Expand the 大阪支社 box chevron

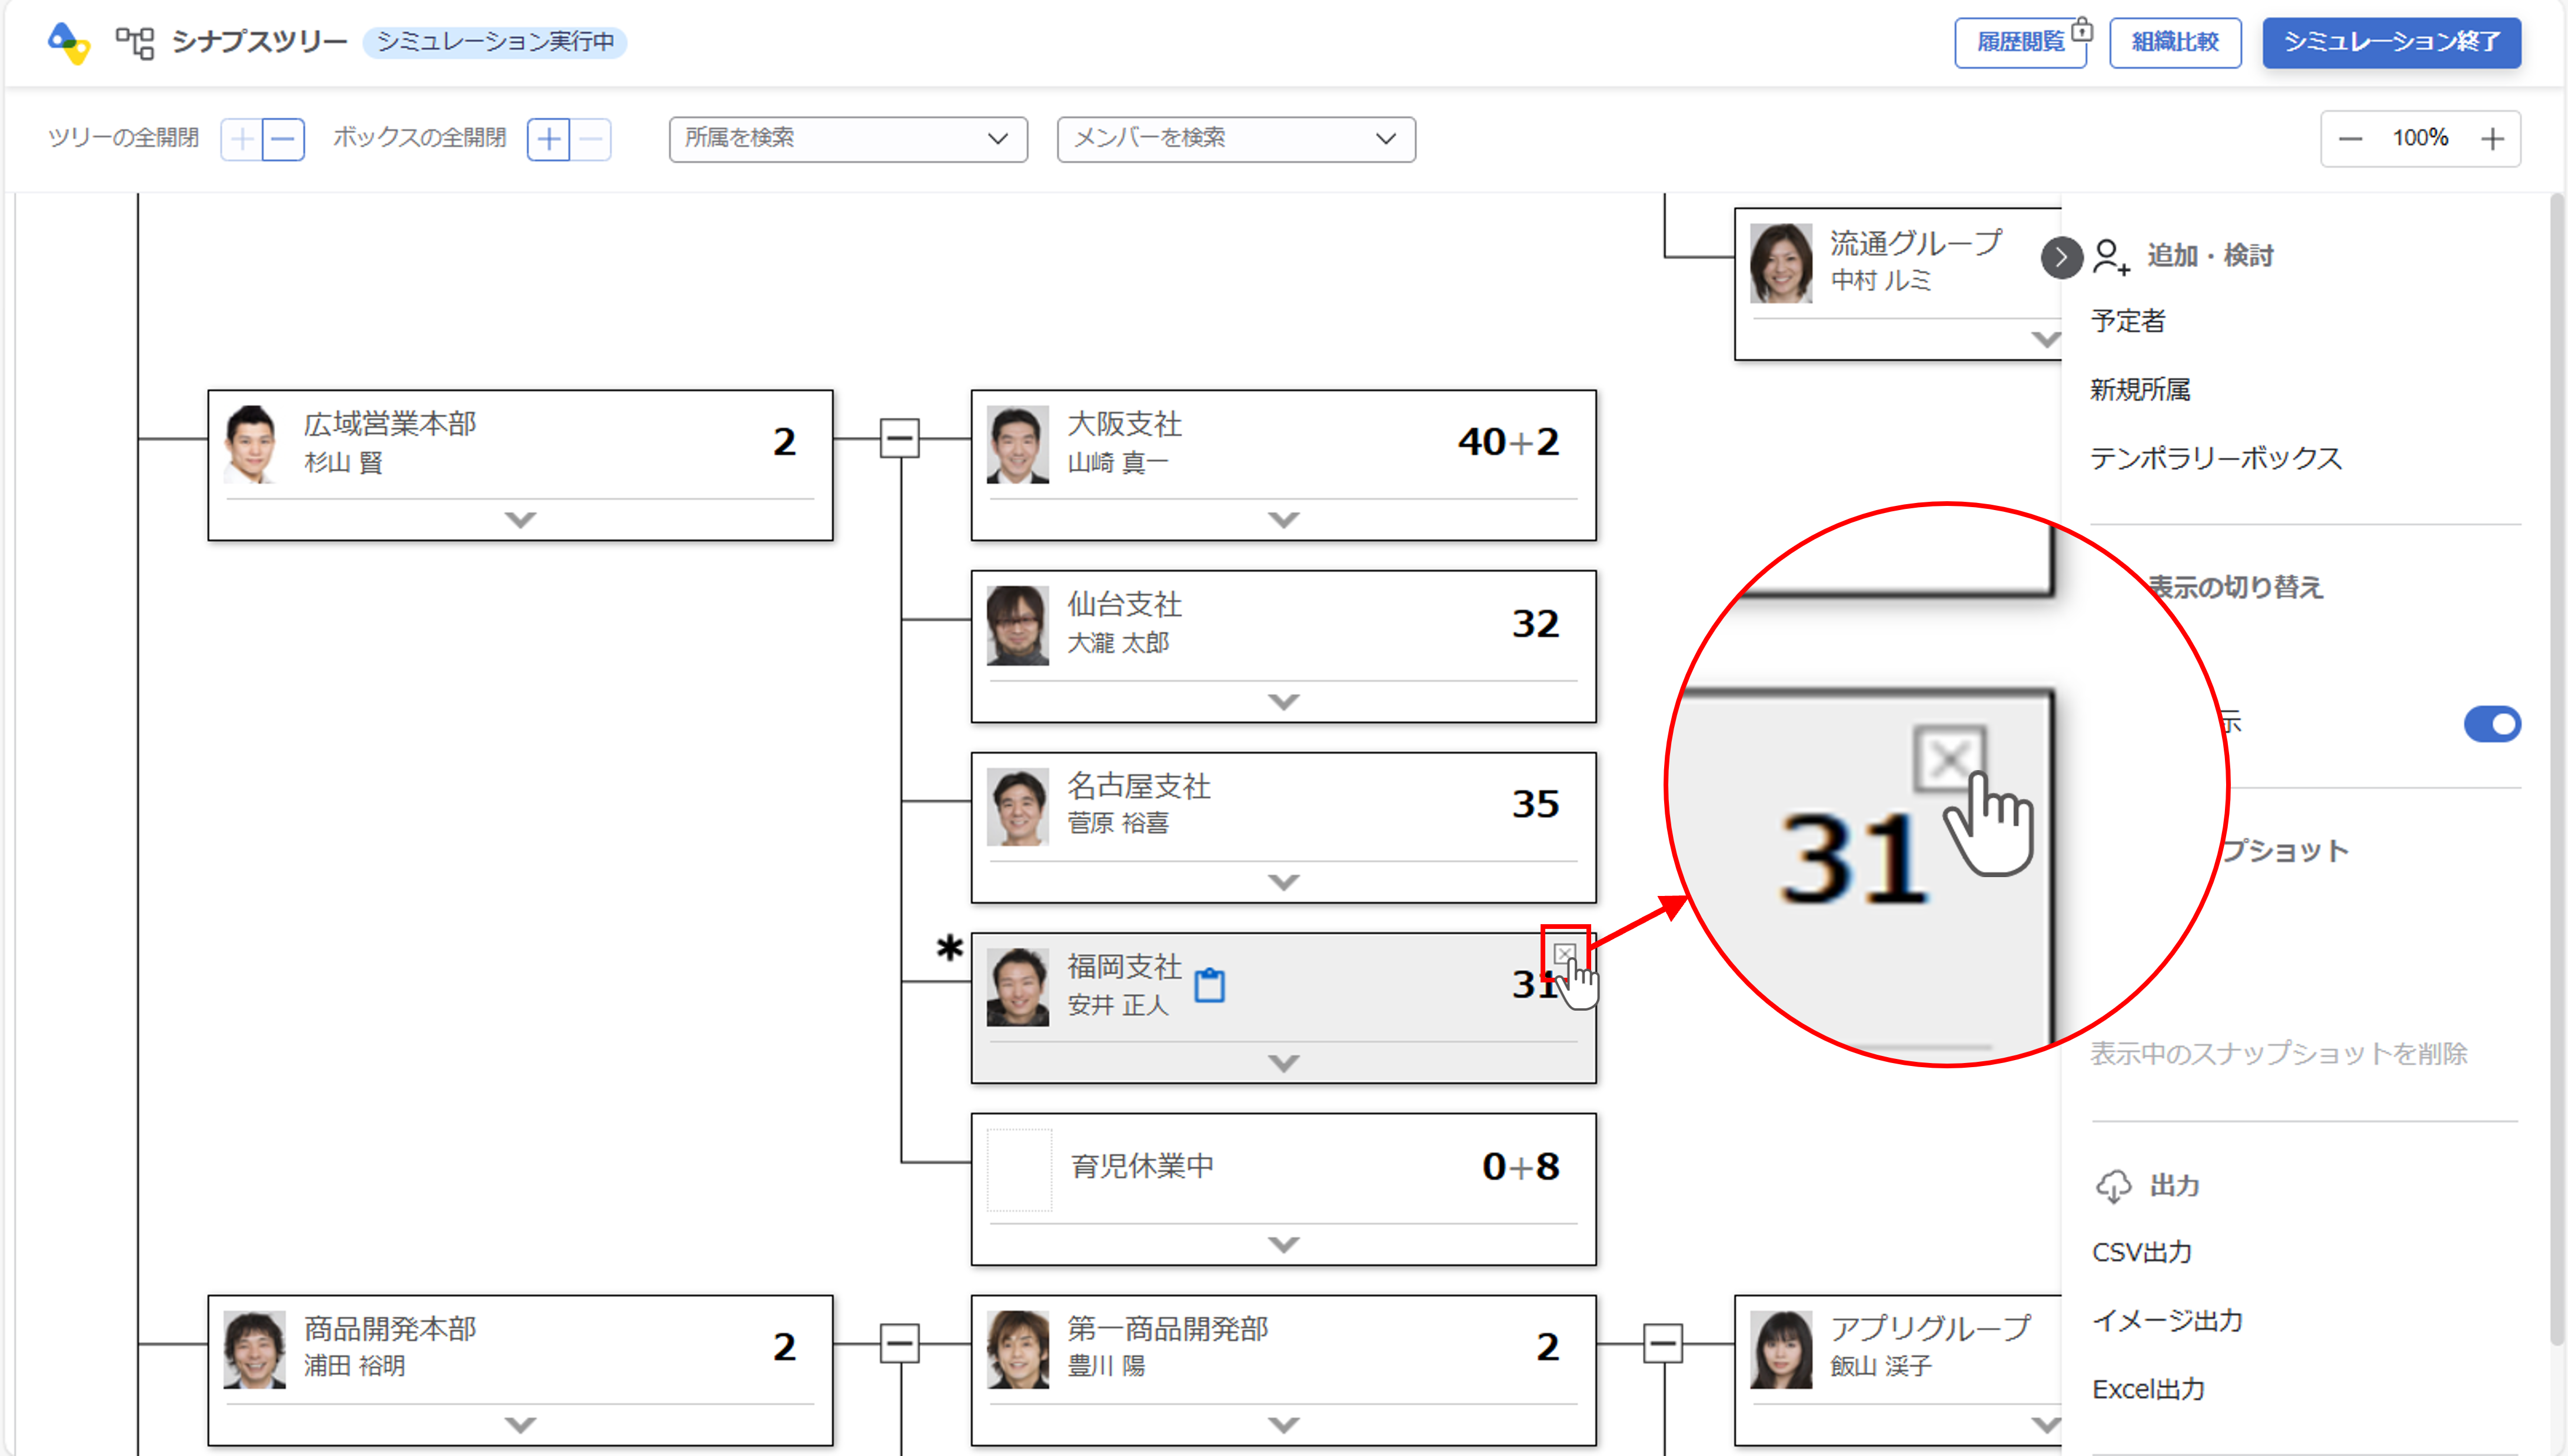(1283, 520)
